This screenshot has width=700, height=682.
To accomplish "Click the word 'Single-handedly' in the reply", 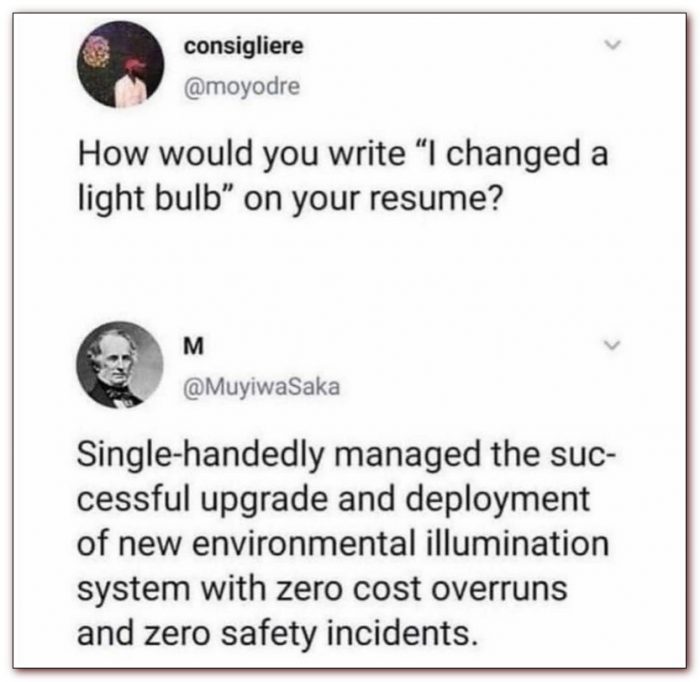I will pos(194,458).
